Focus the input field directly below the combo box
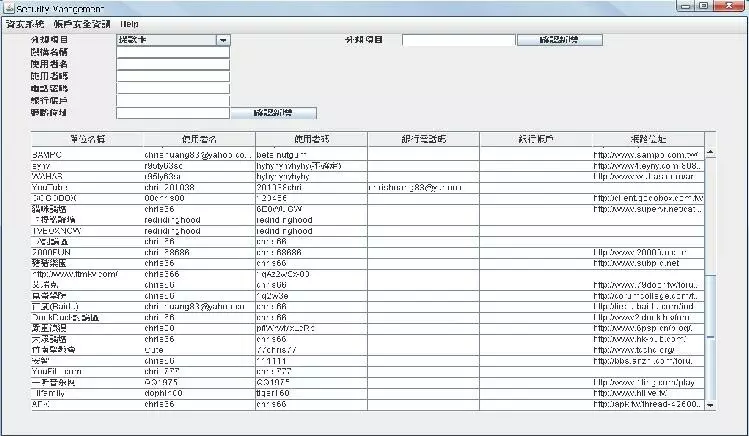The width and height of the screenshot is (749, 436). point(173,52)
